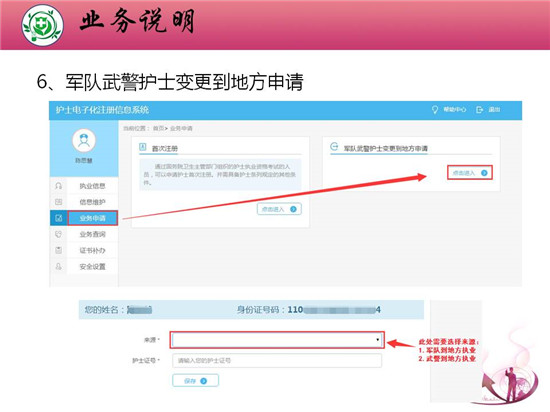Click the 来源 dropdown arrow
Image resolution: width=550 pixels, height=412 pixels.
[377, 340]
